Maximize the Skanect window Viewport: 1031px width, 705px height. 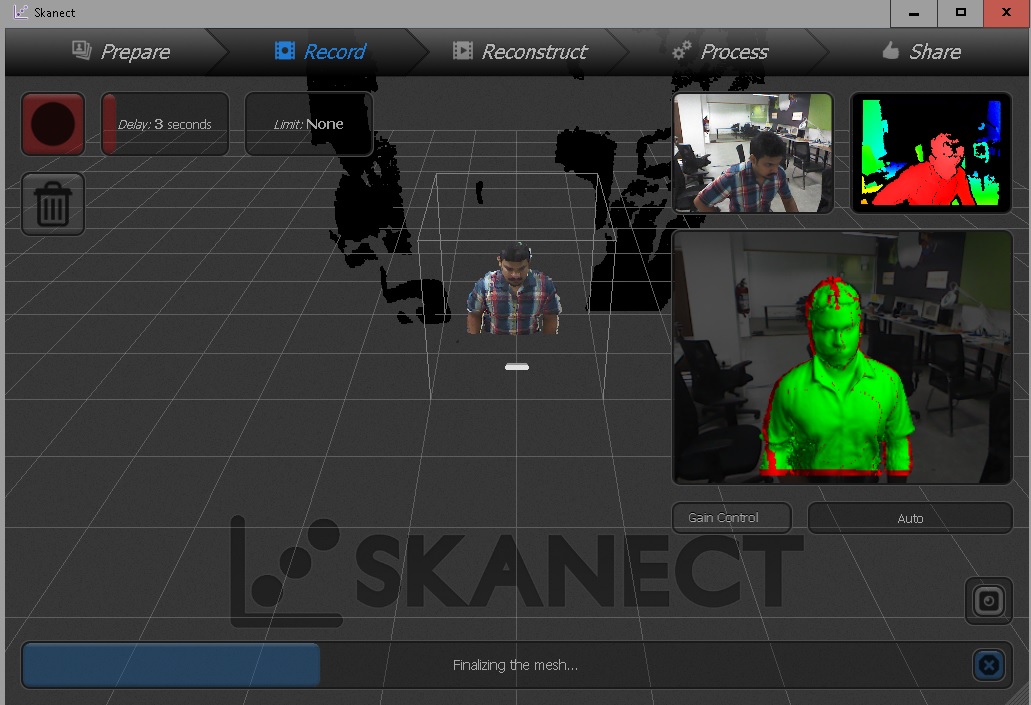point(961,13)
